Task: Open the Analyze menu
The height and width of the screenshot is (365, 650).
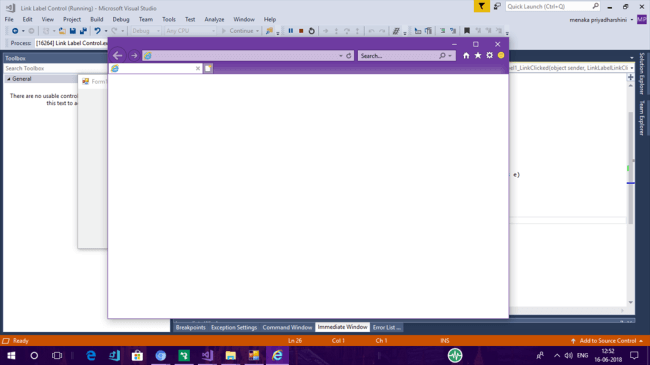Action: click(x=214, y=19)
